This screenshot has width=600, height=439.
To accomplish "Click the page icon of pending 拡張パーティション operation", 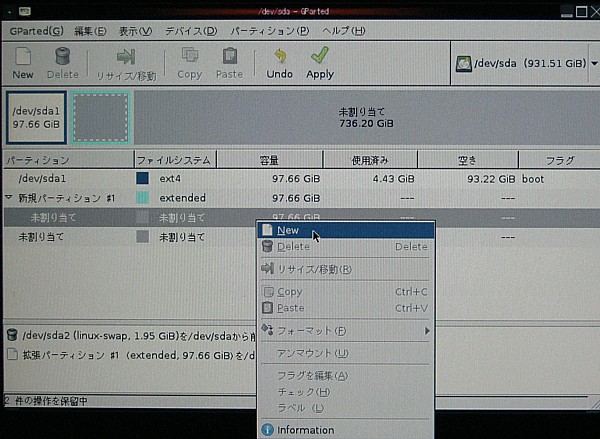I will point(12,354).
